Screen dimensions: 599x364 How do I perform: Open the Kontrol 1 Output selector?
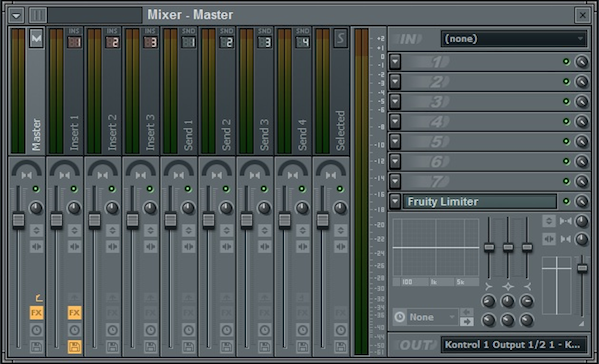[x=513, y=345]
